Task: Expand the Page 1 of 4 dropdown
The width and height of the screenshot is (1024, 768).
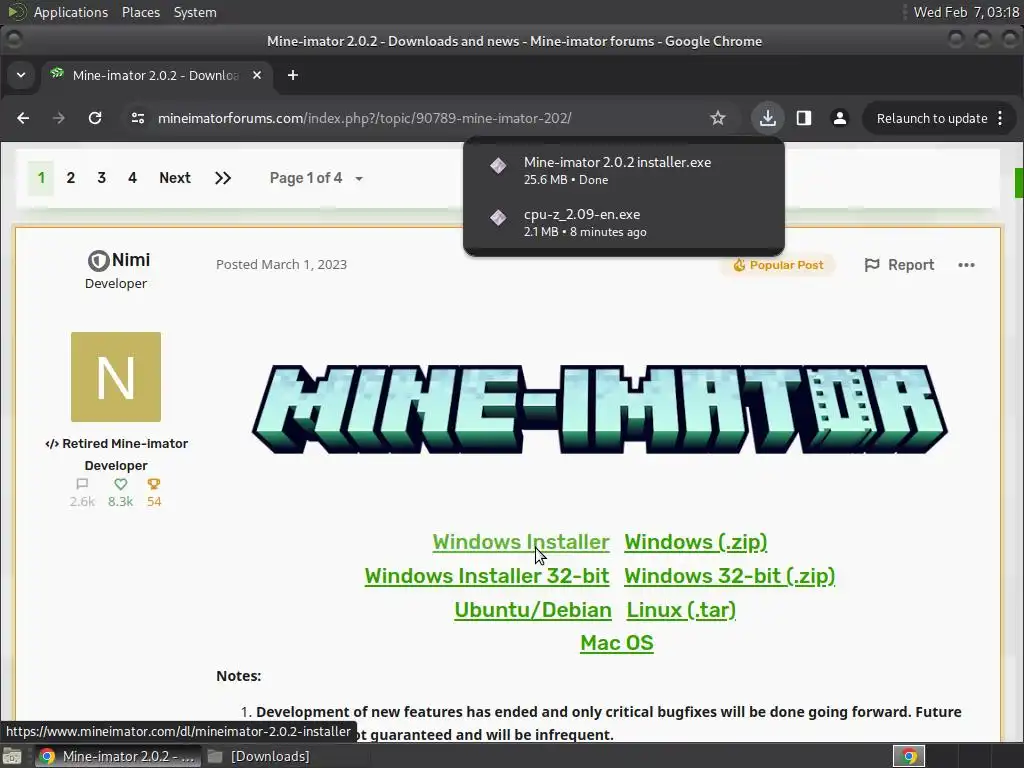Action: pos(316,178)
